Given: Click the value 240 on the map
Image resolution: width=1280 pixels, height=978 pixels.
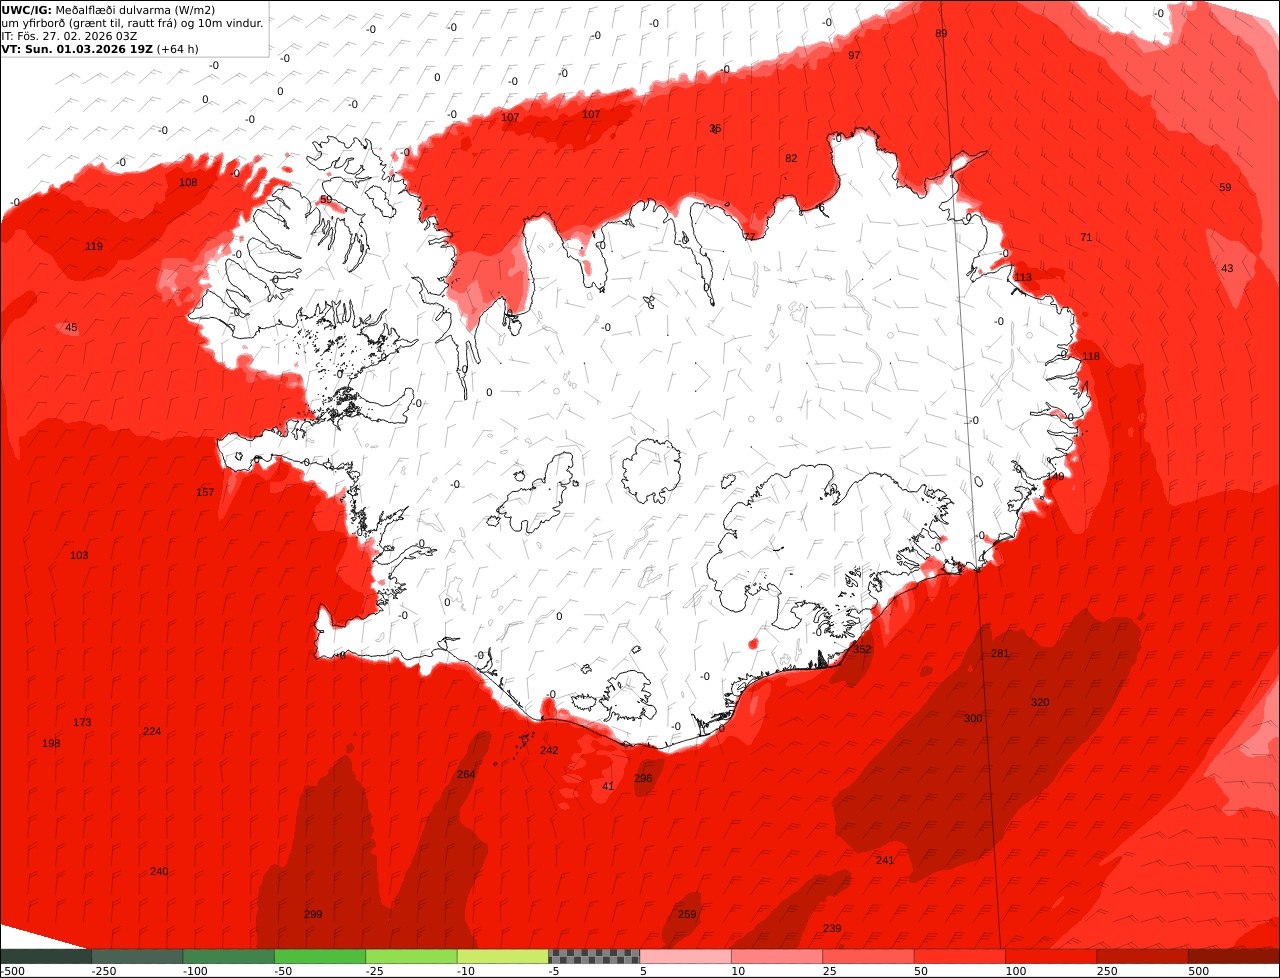Looking at the screenshot, I should click(159, 871).
